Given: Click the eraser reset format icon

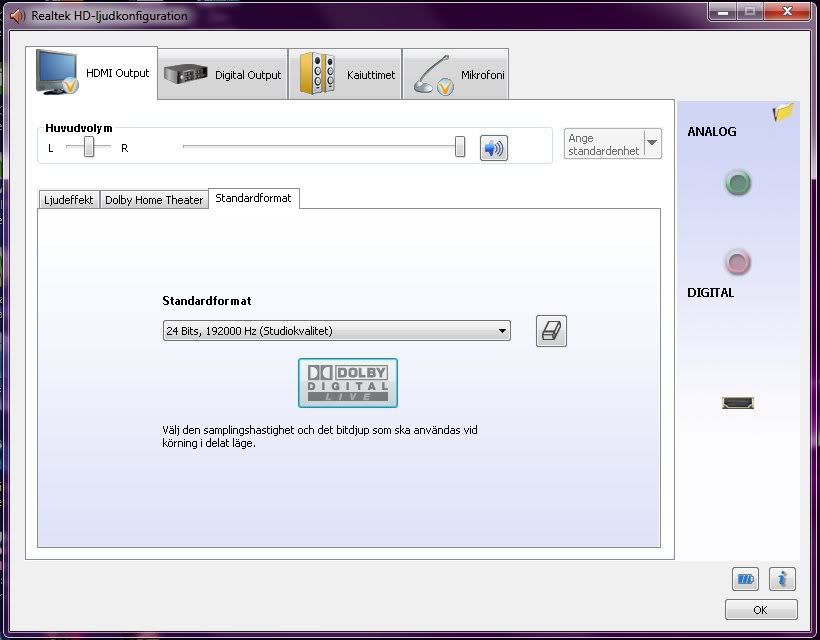Looking at the screenshot, I should (x=551, y=331).
